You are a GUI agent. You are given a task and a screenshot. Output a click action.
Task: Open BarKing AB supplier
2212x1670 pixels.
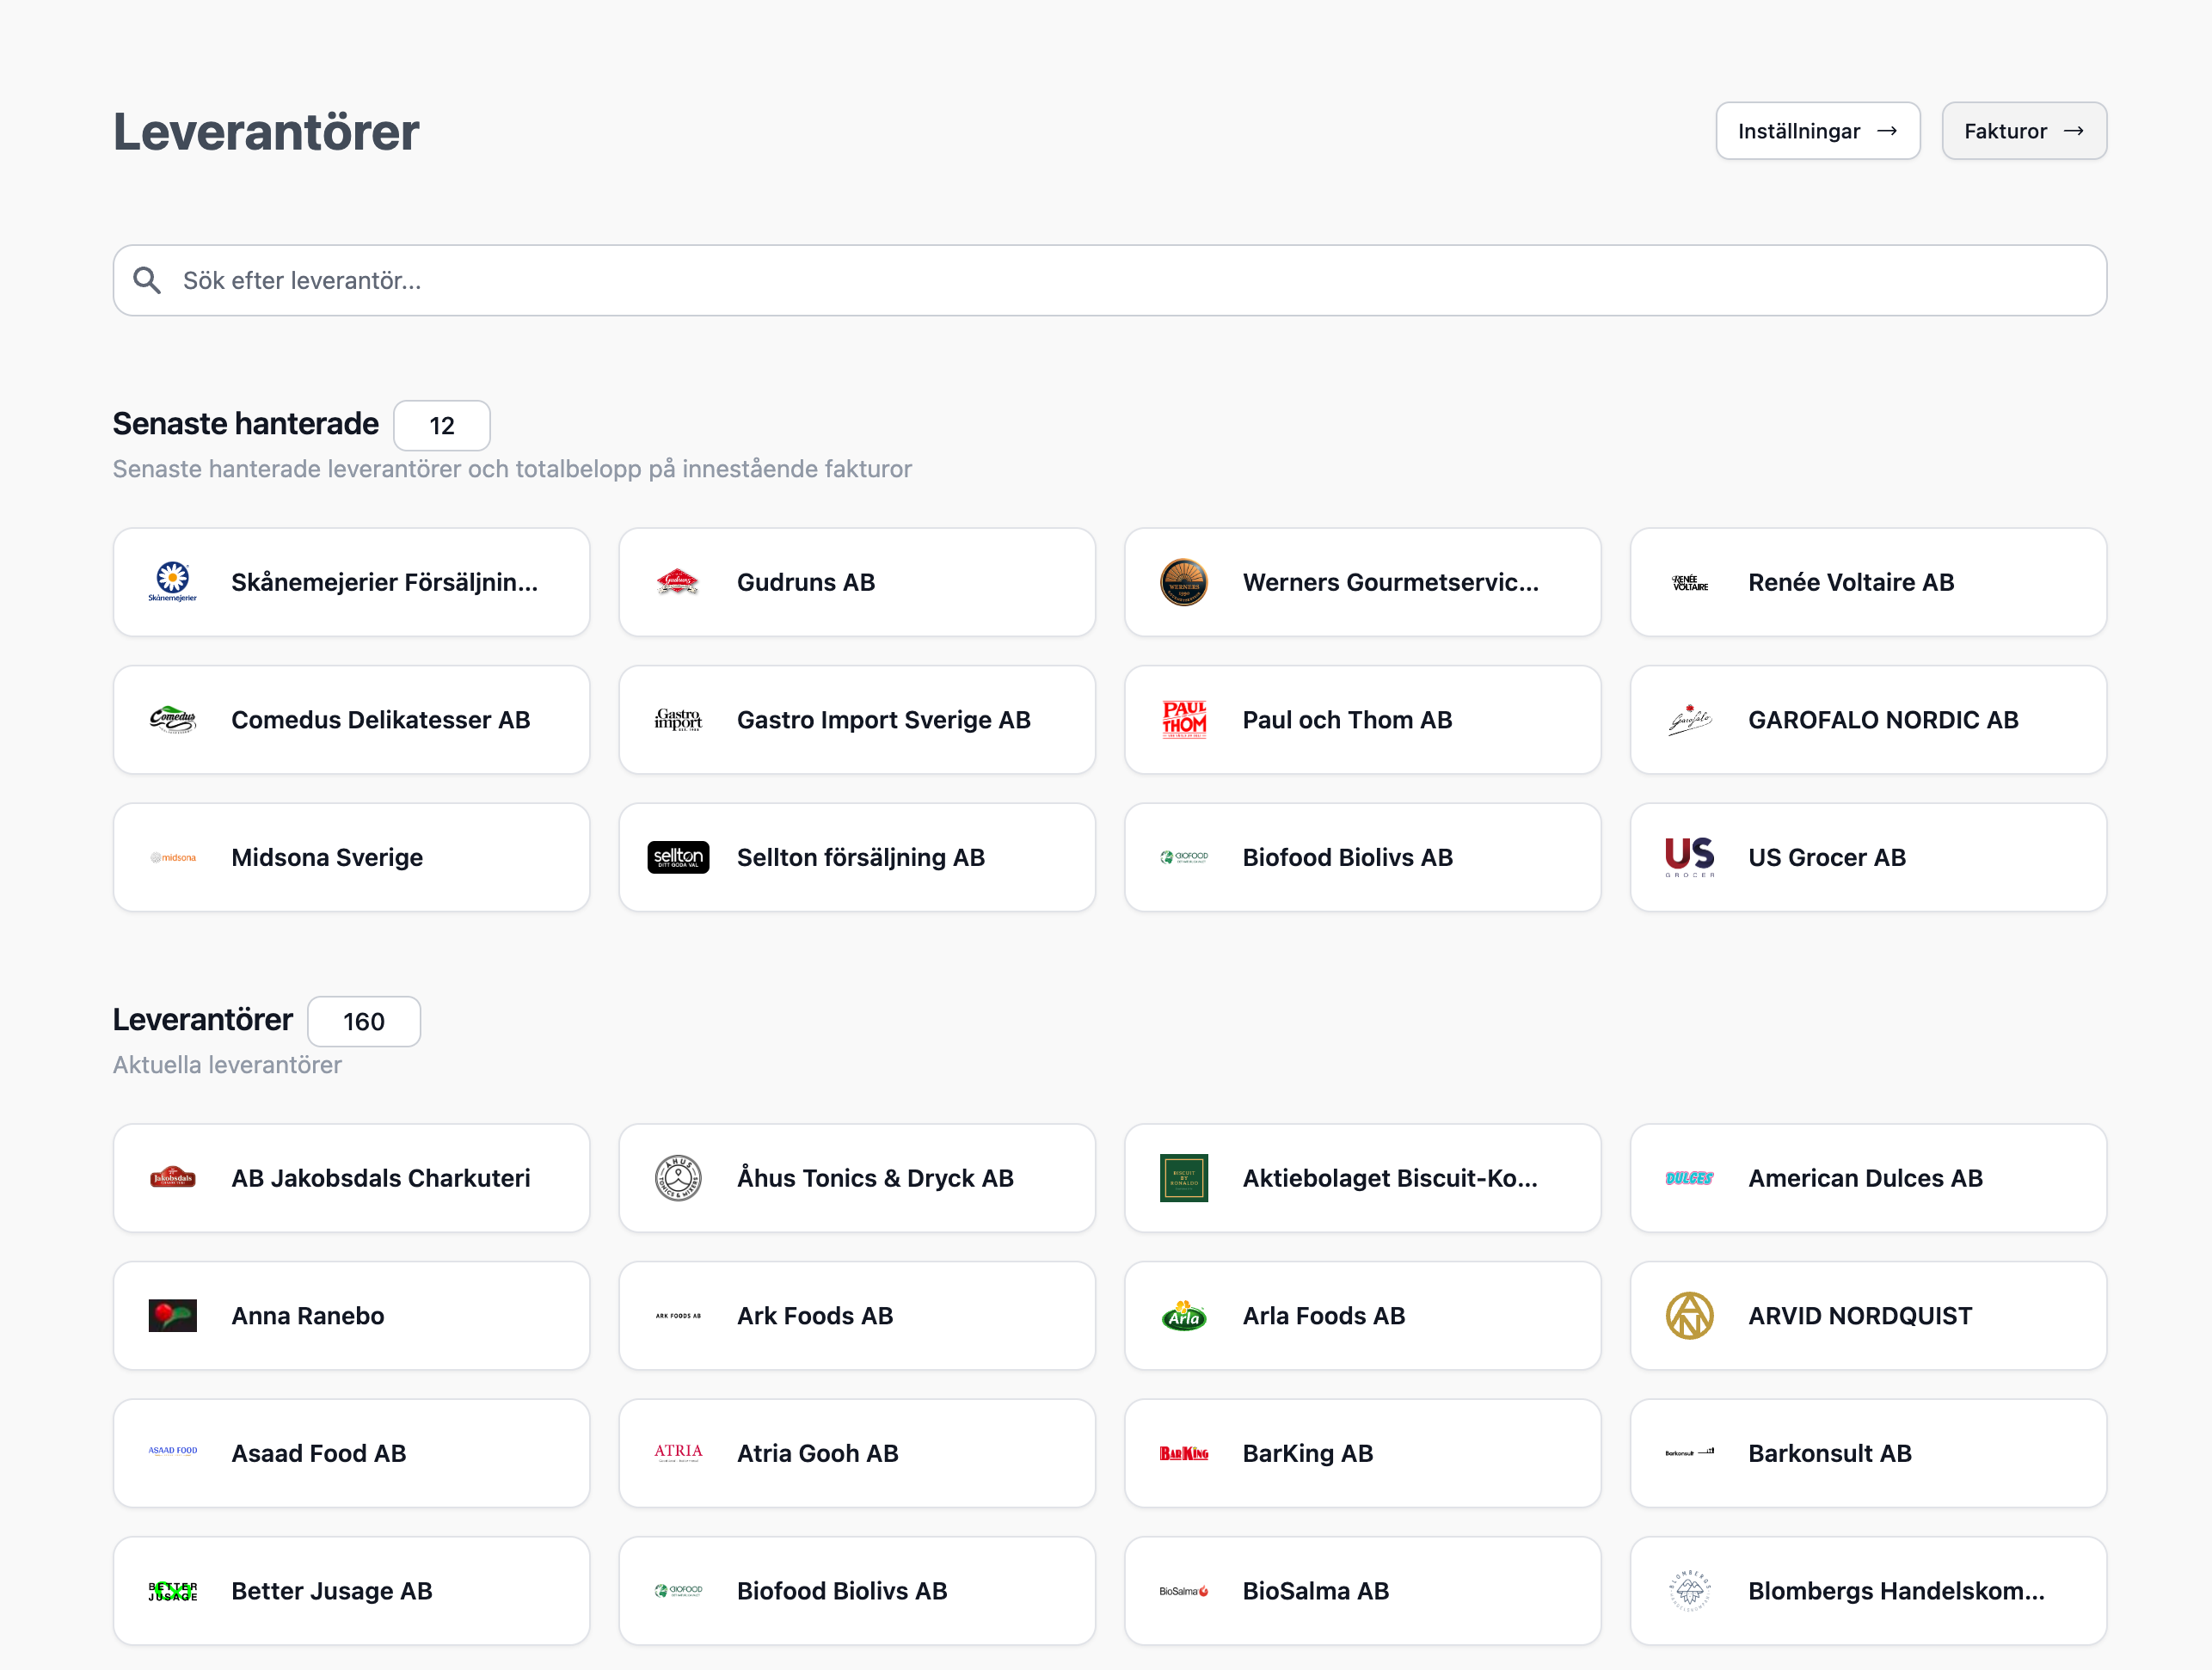pos(1363,1454)
